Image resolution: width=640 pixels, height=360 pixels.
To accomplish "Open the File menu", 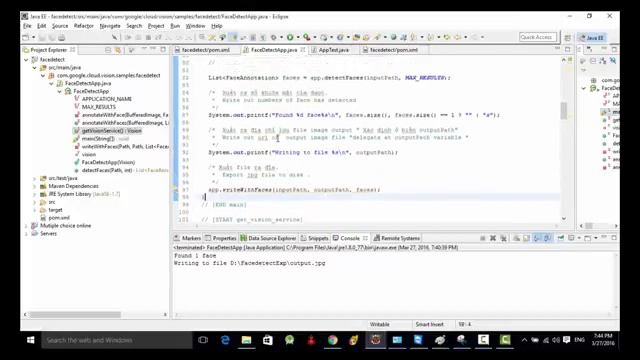I will click(x=27, y=26).
